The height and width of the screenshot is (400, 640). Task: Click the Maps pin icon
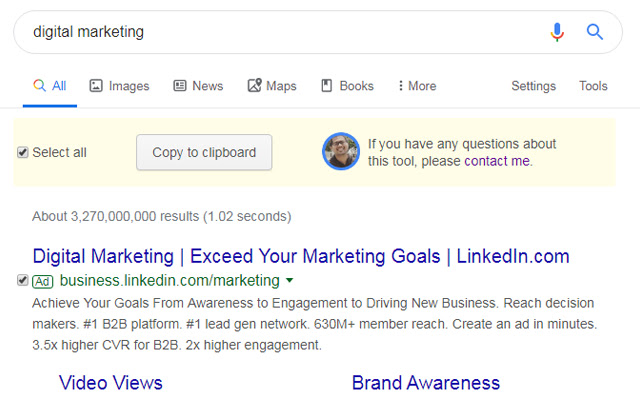[x=254, y=86]
